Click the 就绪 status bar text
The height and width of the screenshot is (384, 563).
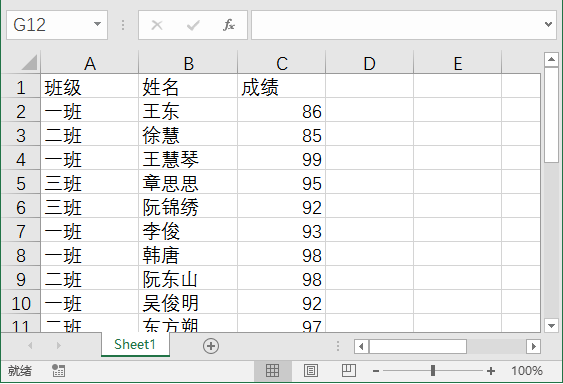pos(20,371)
